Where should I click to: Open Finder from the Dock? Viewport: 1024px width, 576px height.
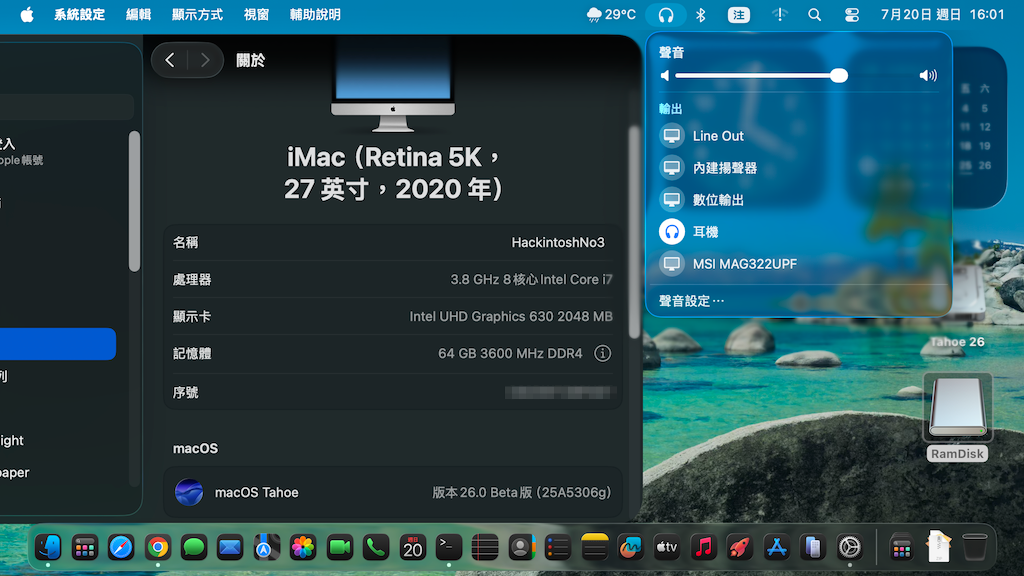coord(48,547)
